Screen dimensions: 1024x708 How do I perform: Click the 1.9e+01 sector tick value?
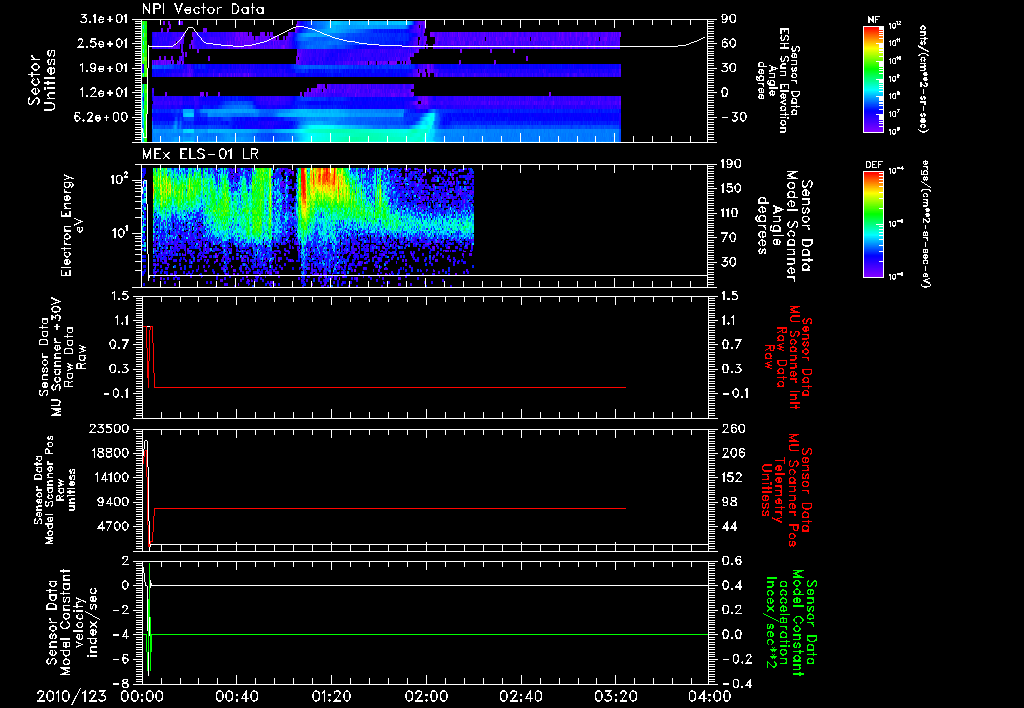click(103, 68)
